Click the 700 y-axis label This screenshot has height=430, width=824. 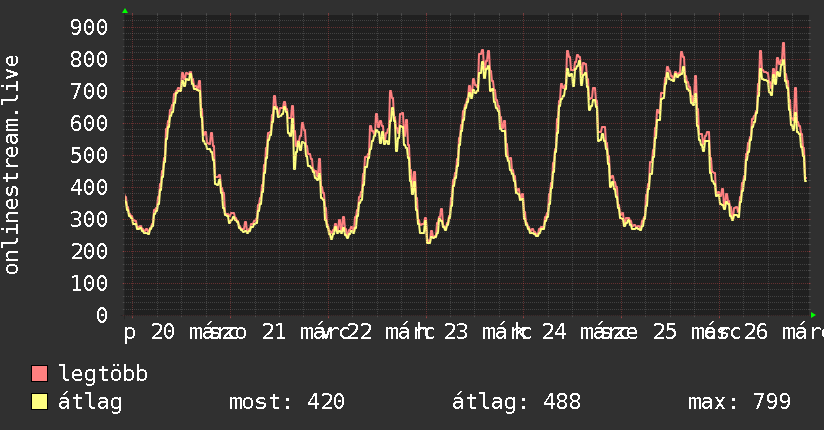(x=89, y=91)
